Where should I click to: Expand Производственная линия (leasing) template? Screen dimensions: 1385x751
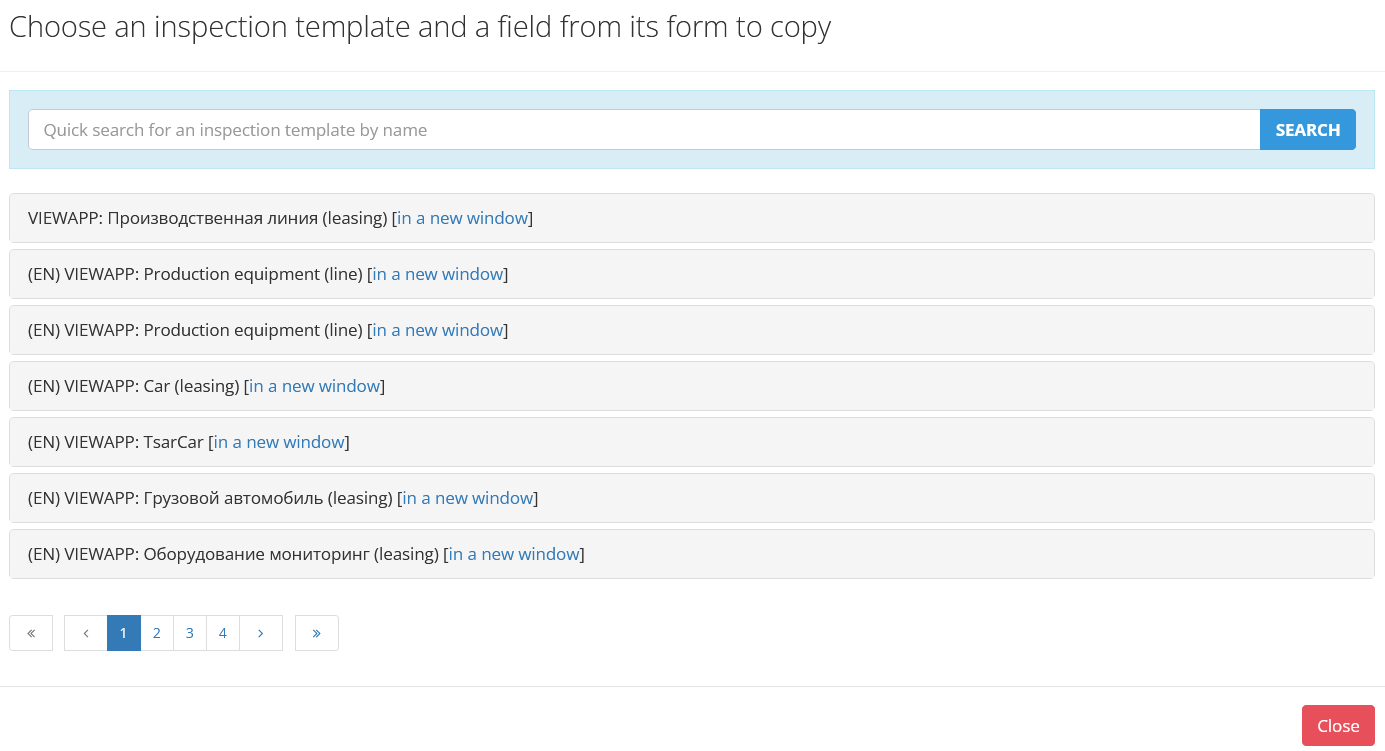(692, 218)
